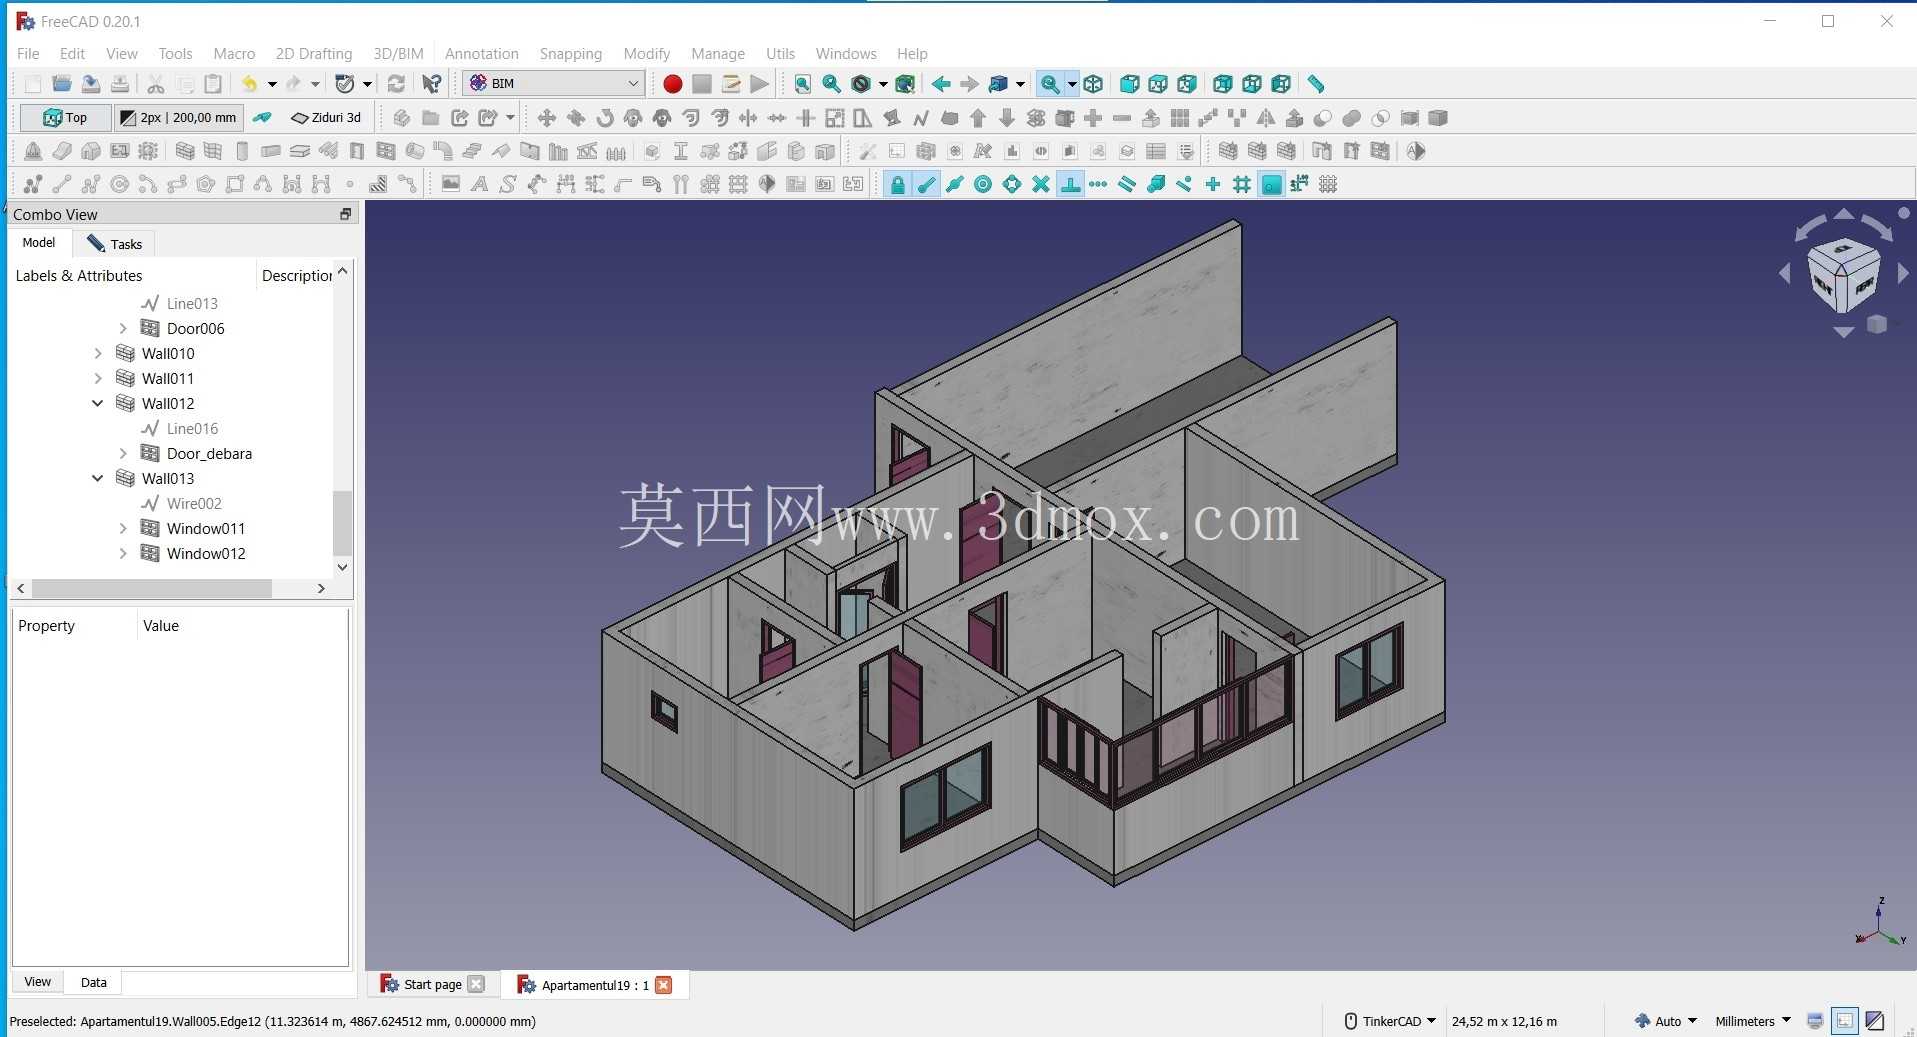
Task: Toggle Snap Center
Action: [x=983, y=184]
